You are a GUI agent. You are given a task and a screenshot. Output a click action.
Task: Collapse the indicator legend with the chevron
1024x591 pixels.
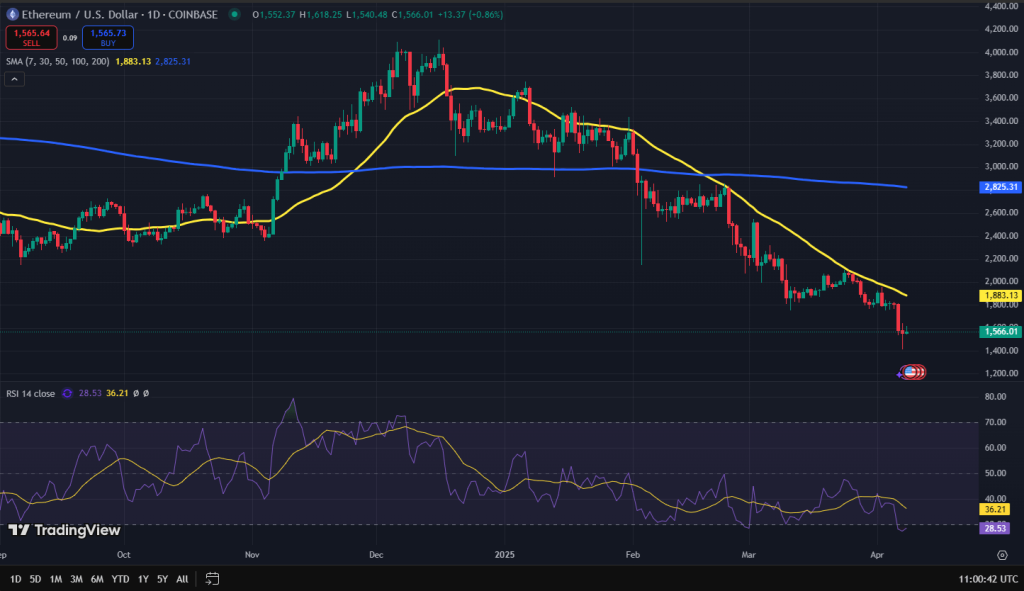tap(14, 80)
